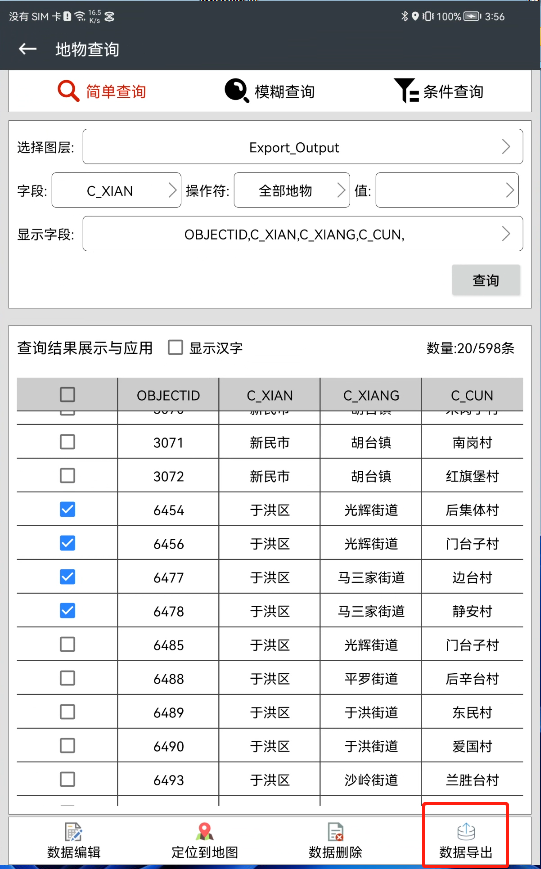Screen dimensions: 541x869
Task: Open the 选择图层 Export_Output dropdown
Action: click(303, 147)
